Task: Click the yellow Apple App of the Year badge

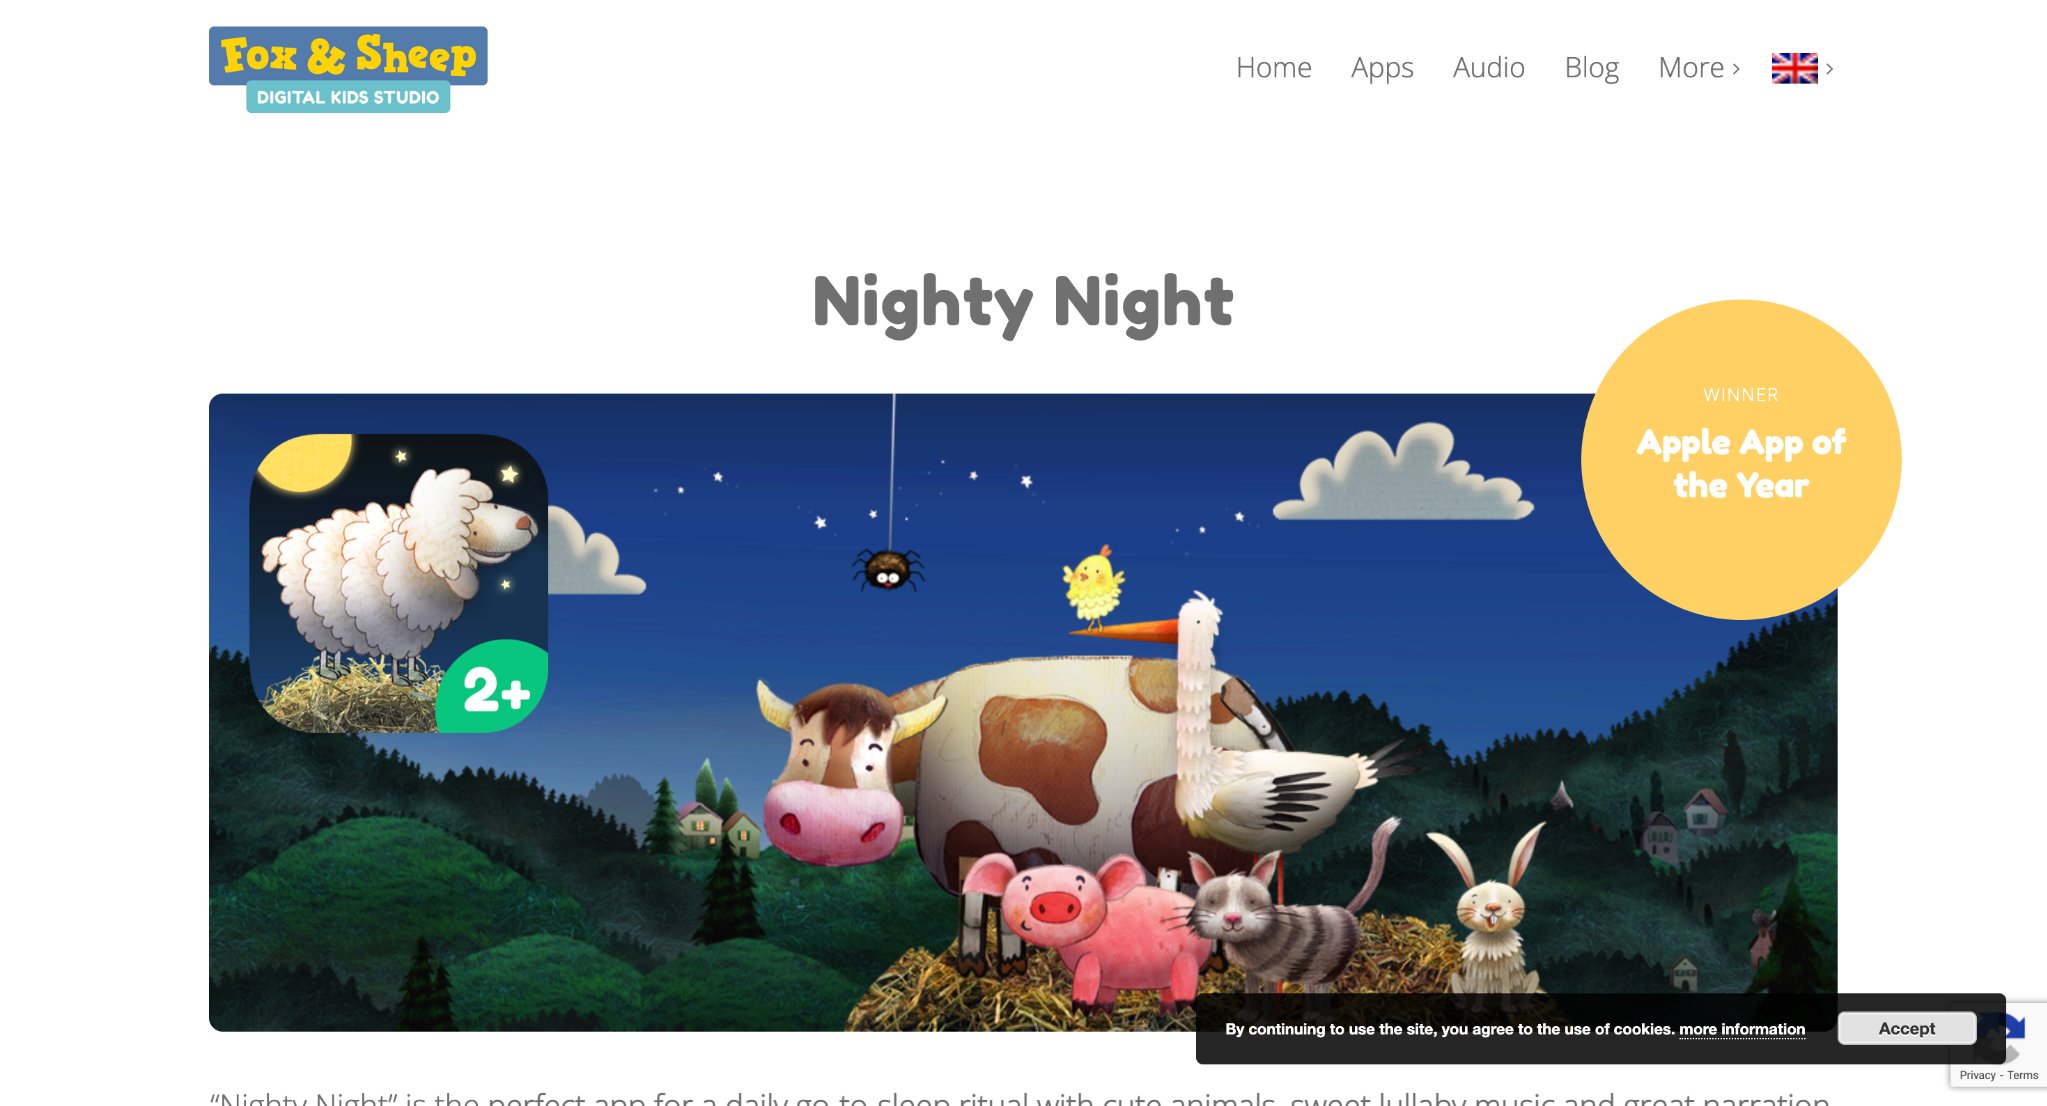Action: (1740, 459)
